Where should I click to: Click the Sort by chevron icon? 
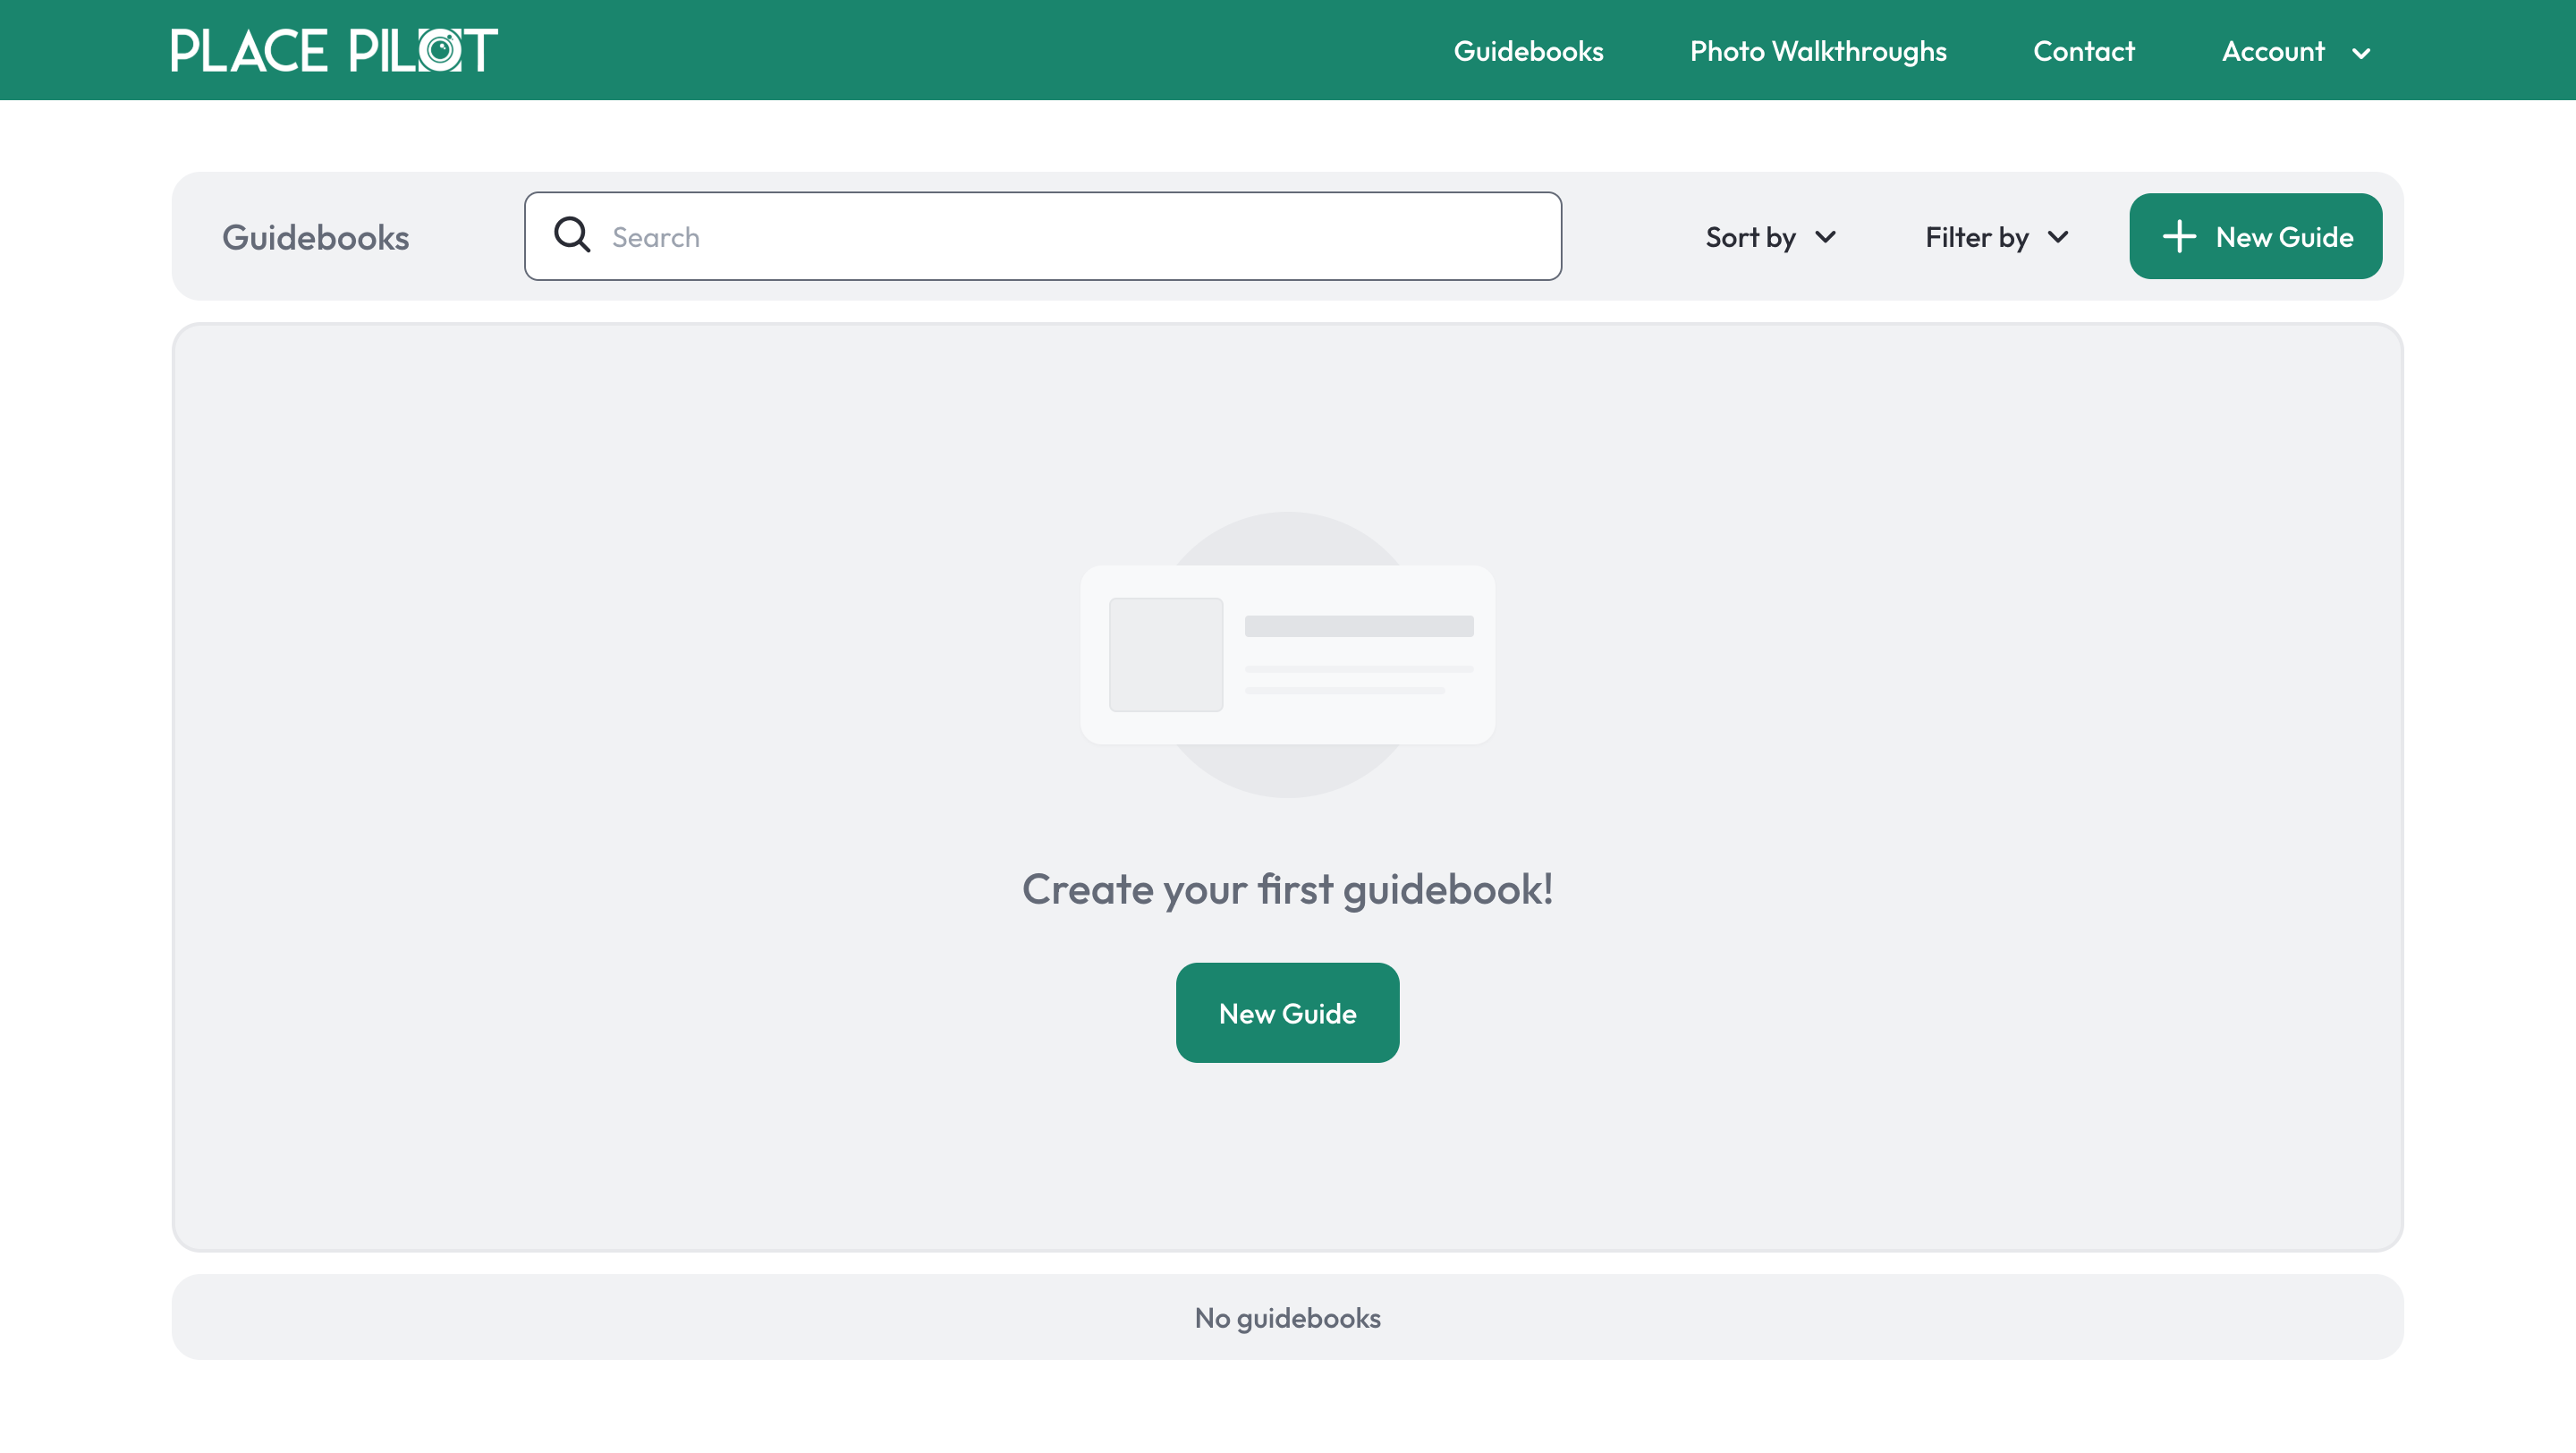pos(1825,237)
